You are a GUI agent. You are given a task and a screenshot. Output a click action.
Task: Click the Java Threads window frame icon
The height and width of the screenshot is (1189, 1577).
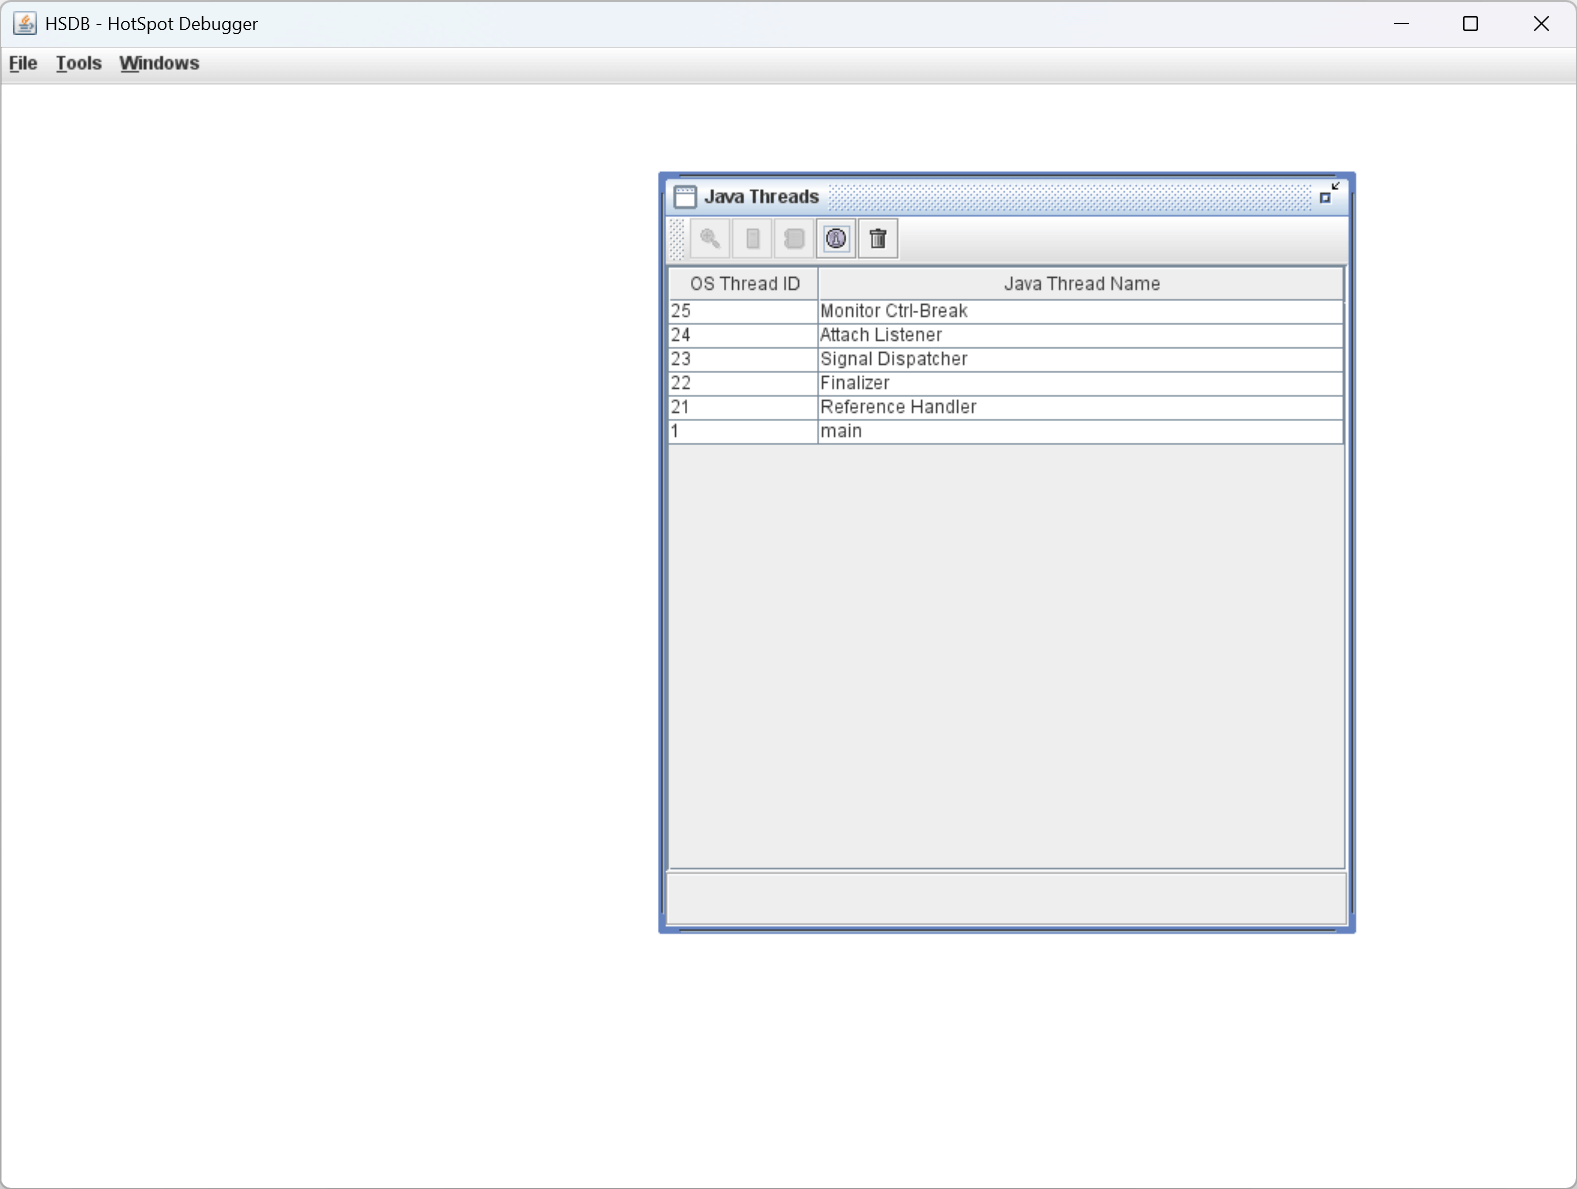point(685,196)
